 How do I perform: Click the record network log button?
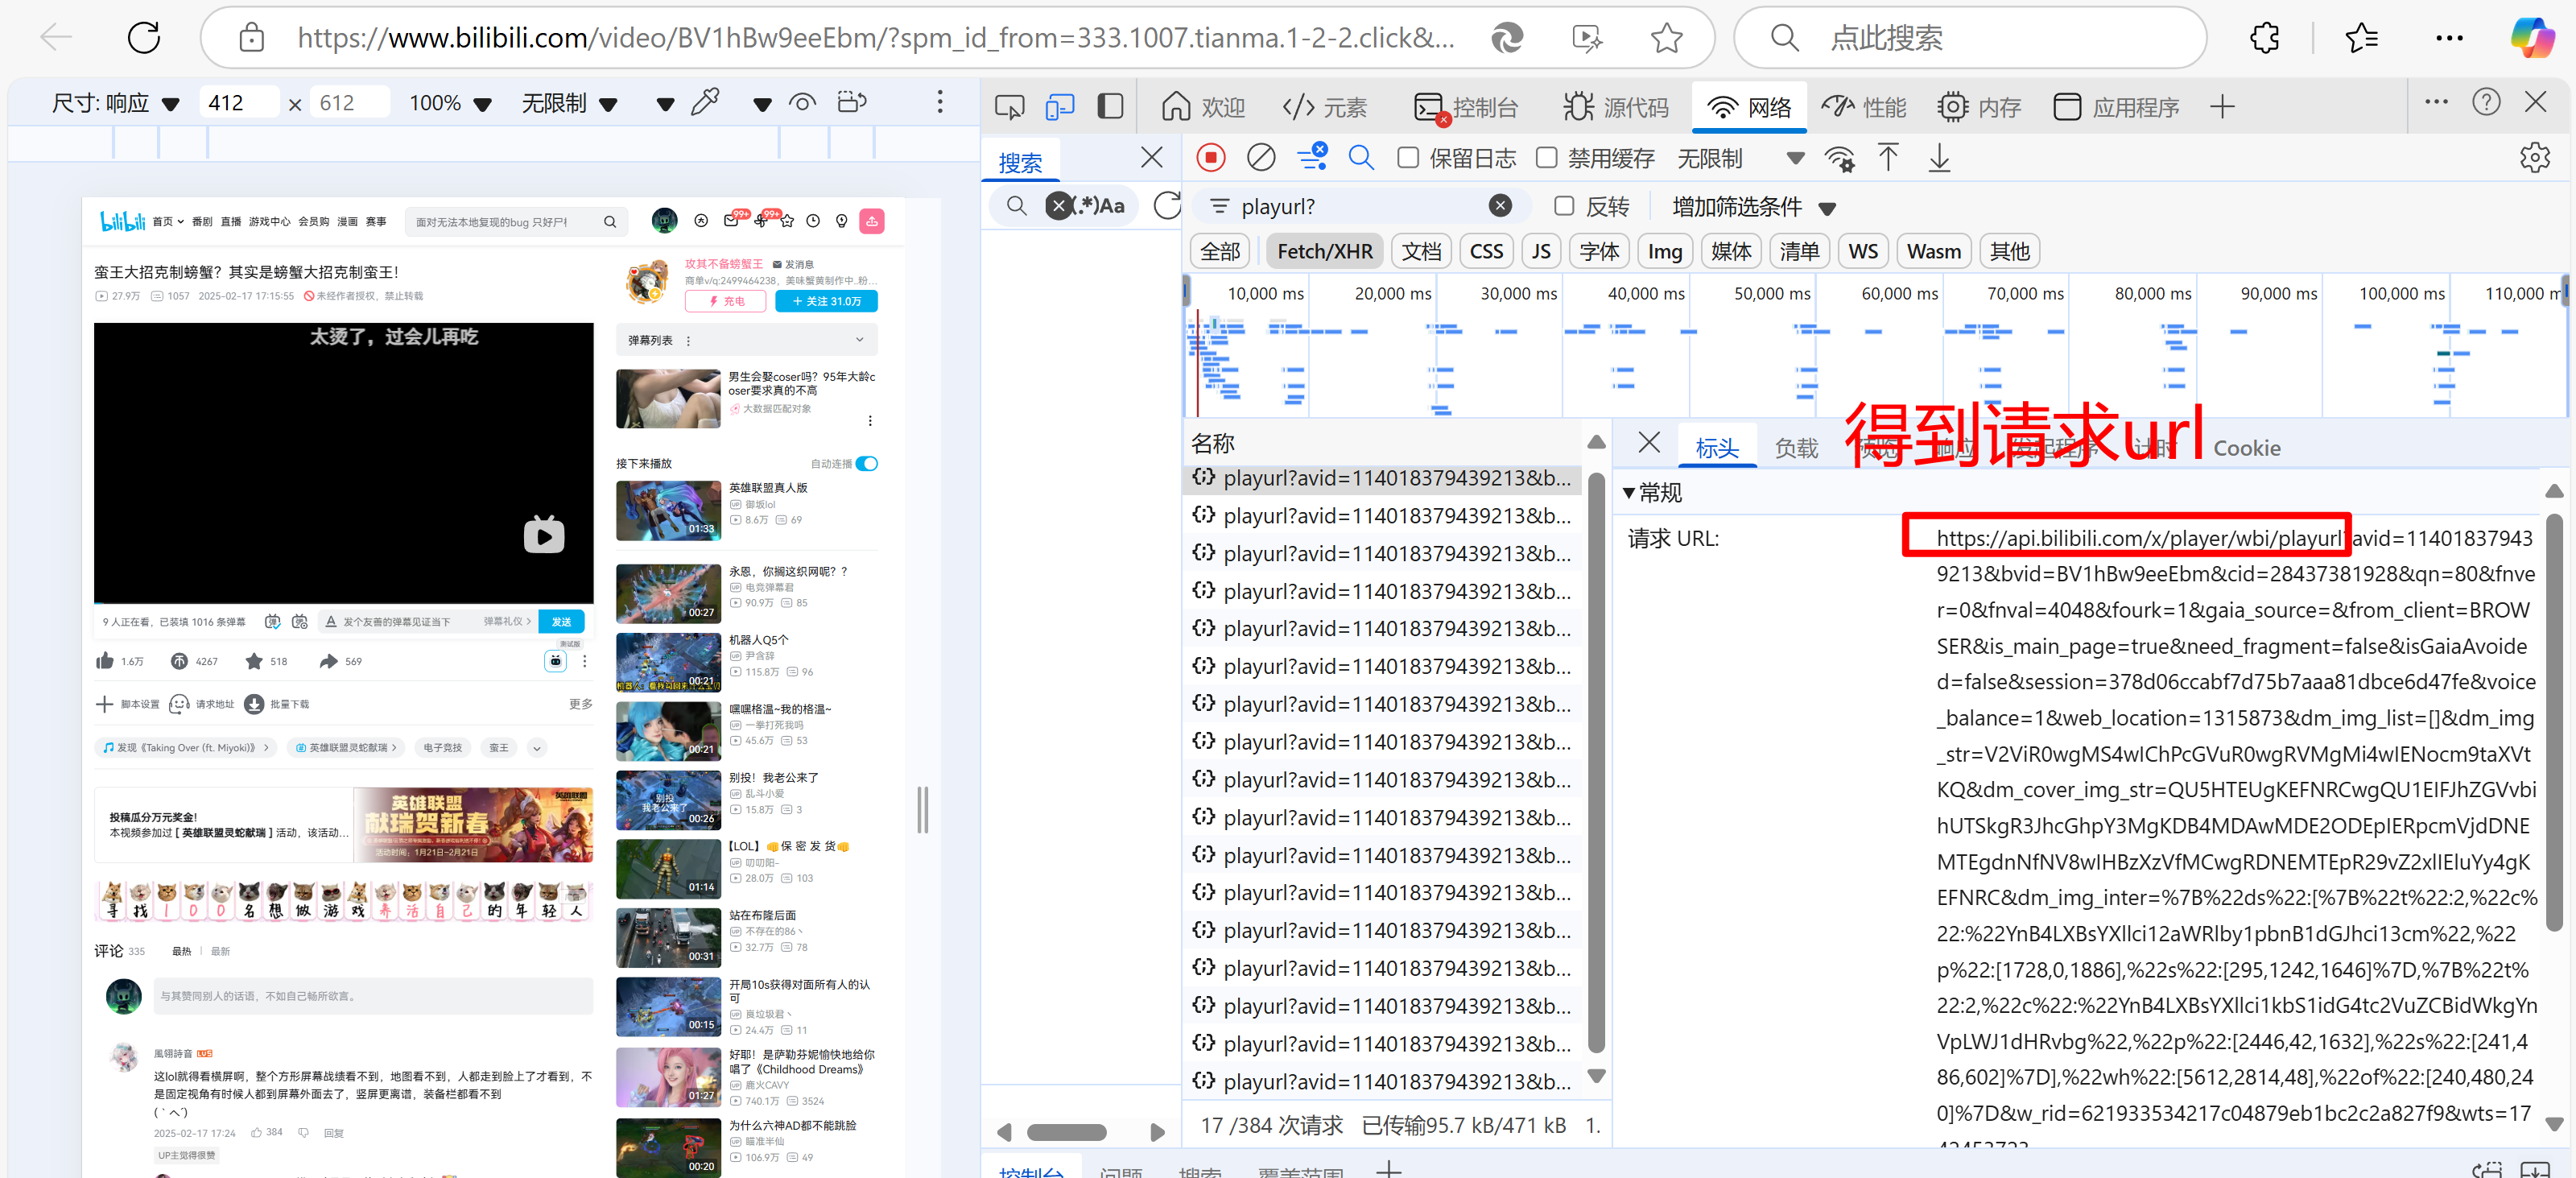(x=1210, y=158)
